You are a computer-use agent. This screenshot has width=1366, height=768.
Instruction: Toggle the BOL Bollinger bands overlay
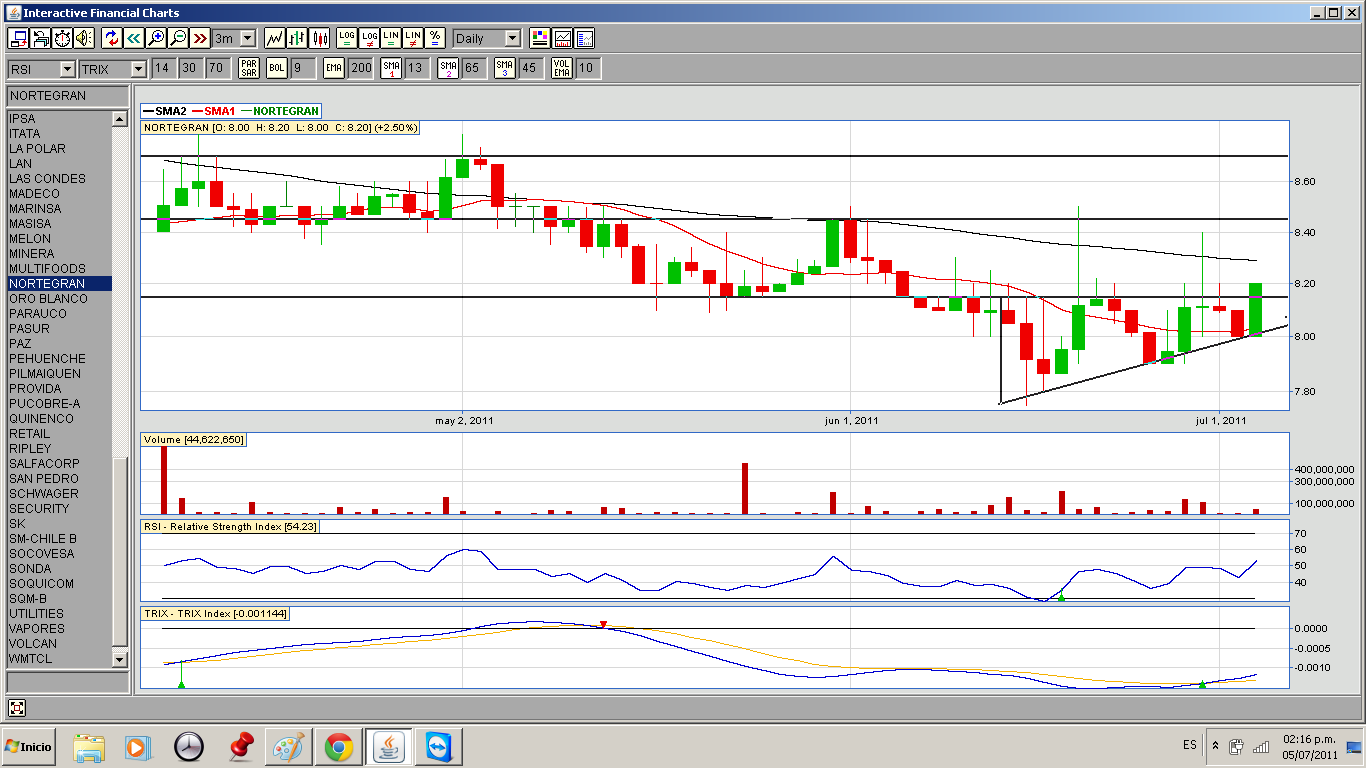tap(276, 68)
